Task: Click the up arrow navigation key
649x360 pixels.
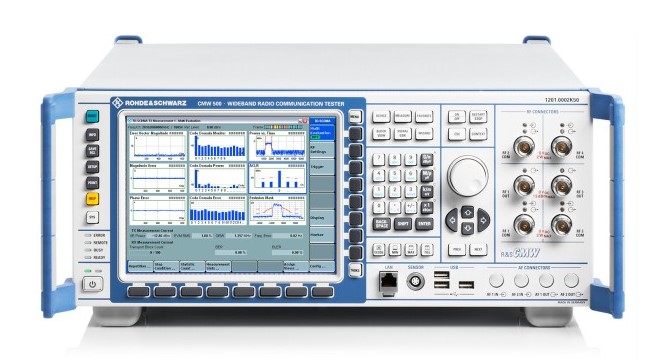Action: point(467,213)
